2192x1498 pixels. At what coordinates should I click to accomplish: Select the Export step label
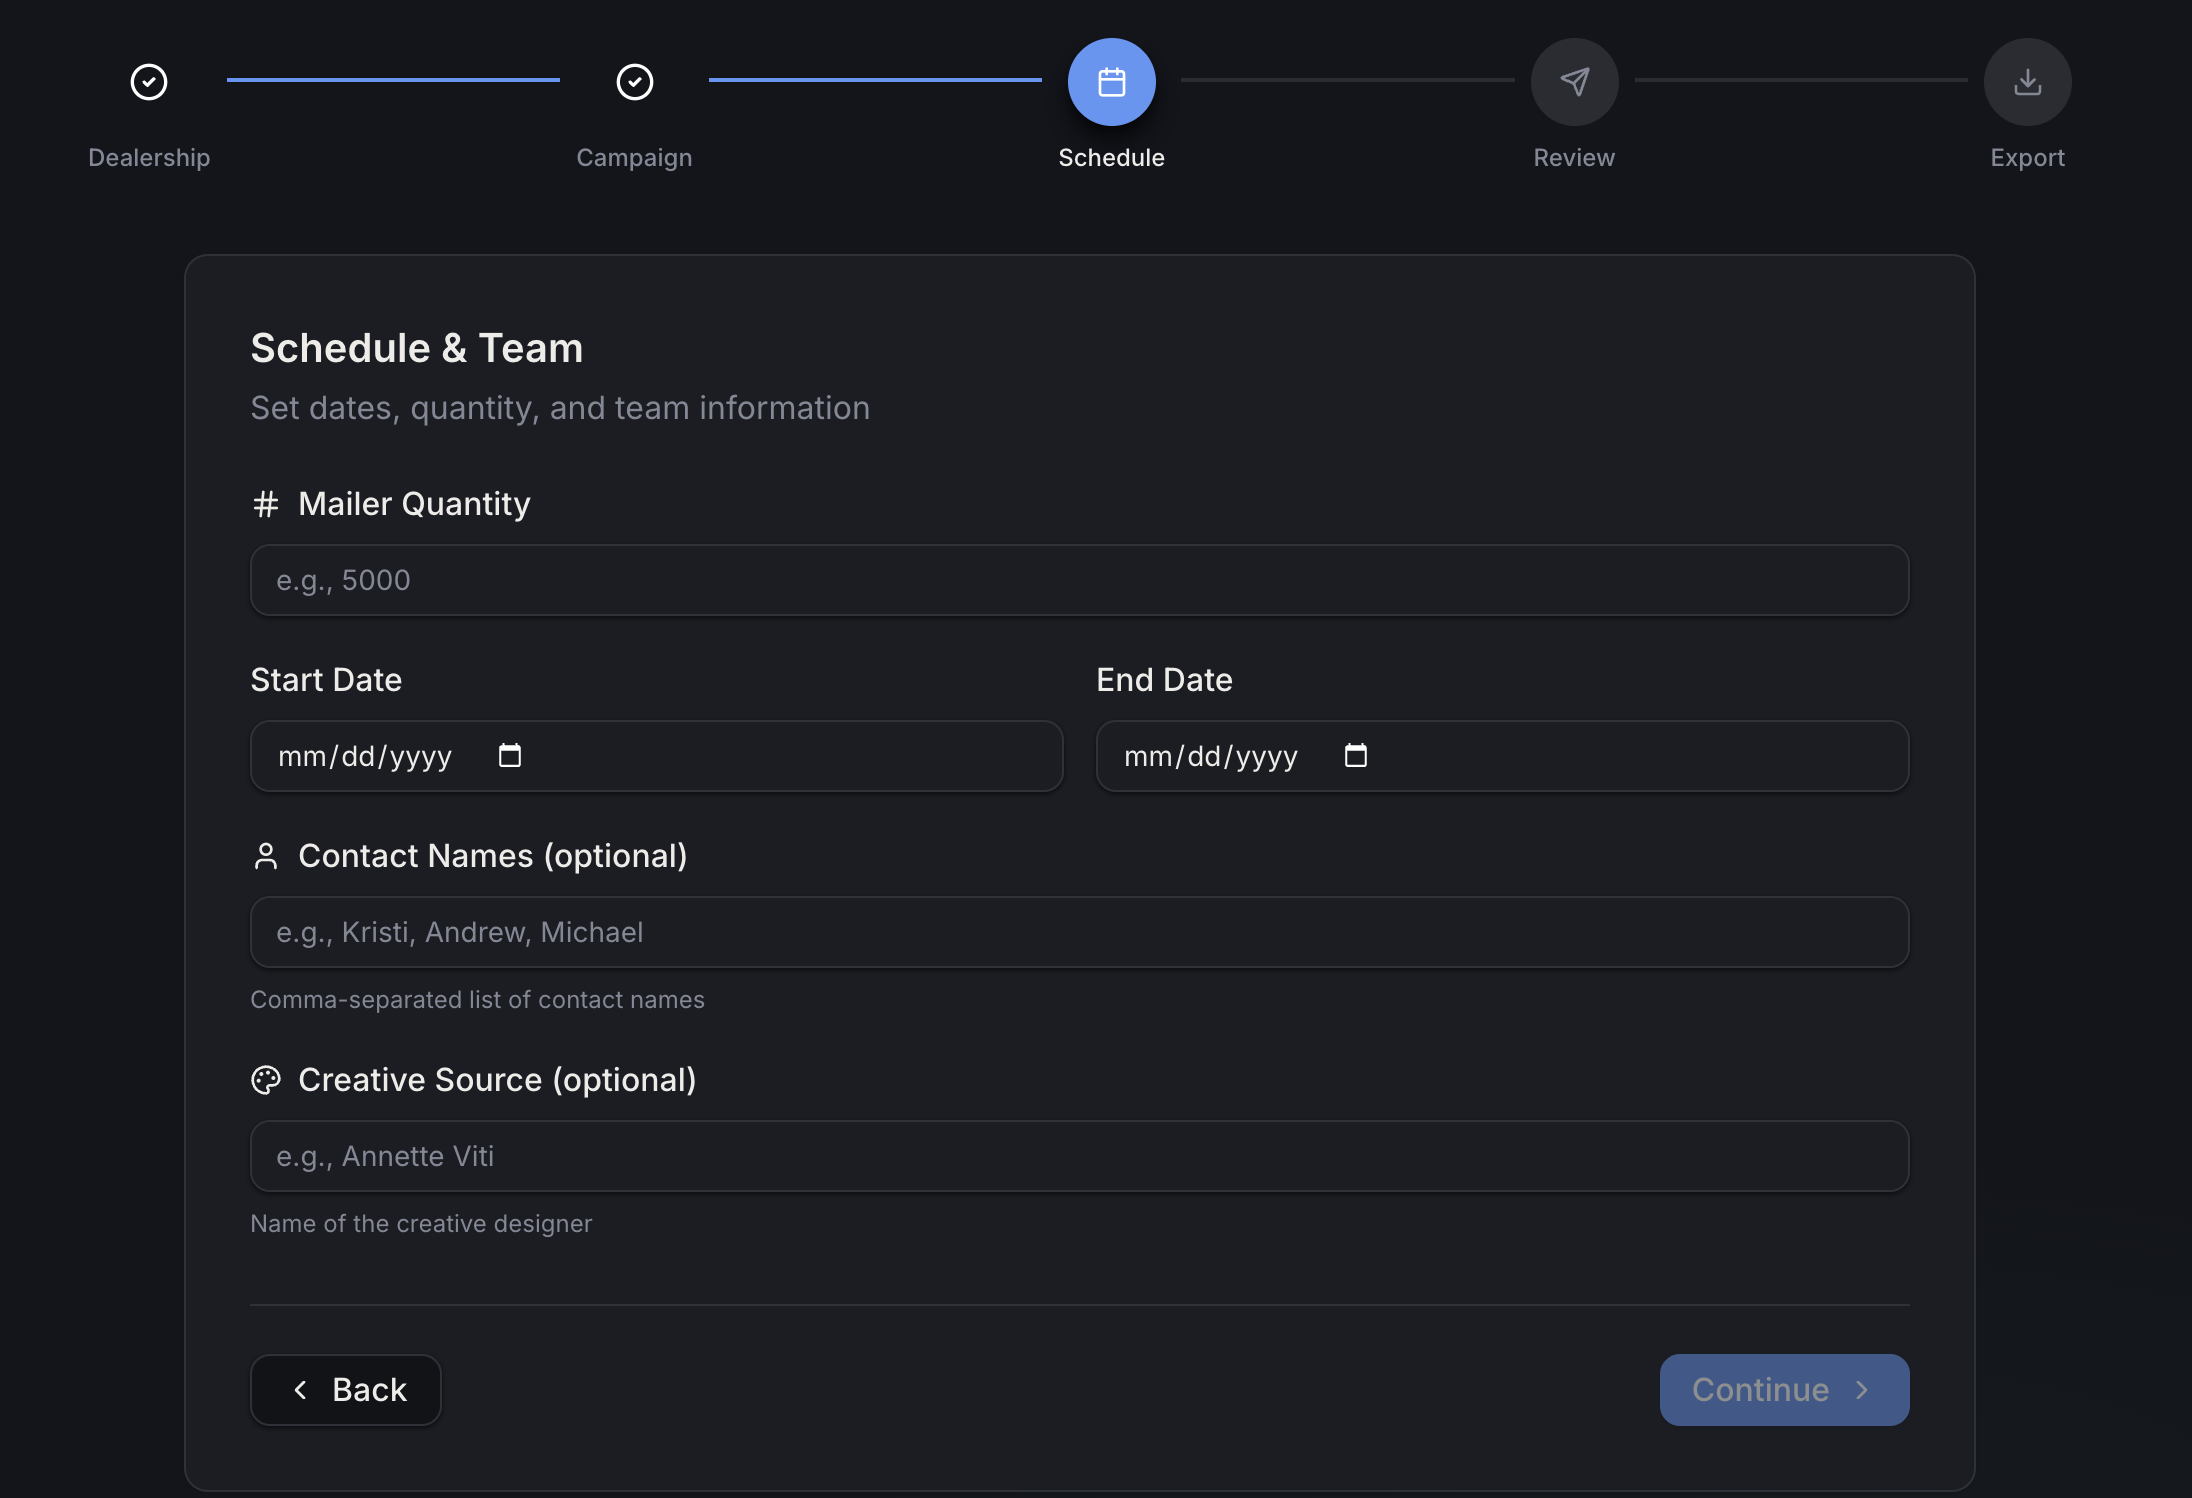pyautogui.click(x=2028, y=158)
